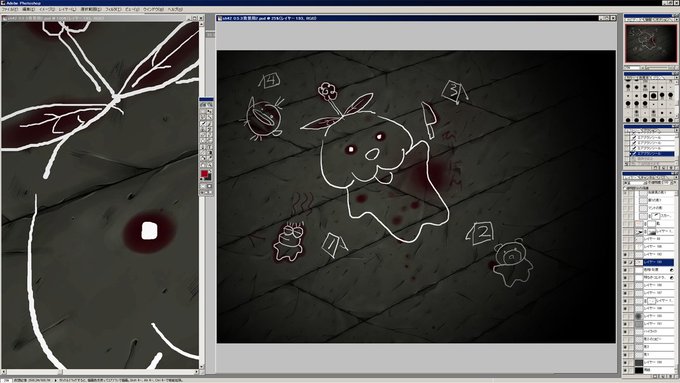The width and height of the screenshot is (680, 383).
Task: Open status bar info options arrow
Action: [56, 380]
